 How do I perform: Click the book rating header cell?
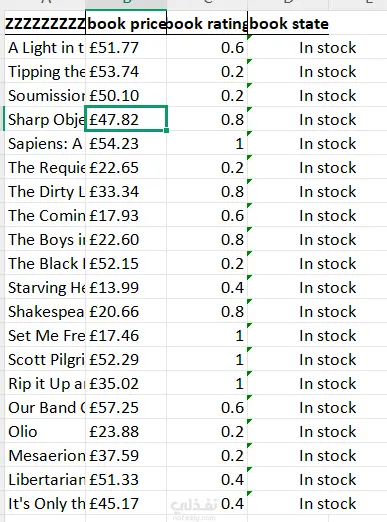pyautogui.click(x=207, y=23)
